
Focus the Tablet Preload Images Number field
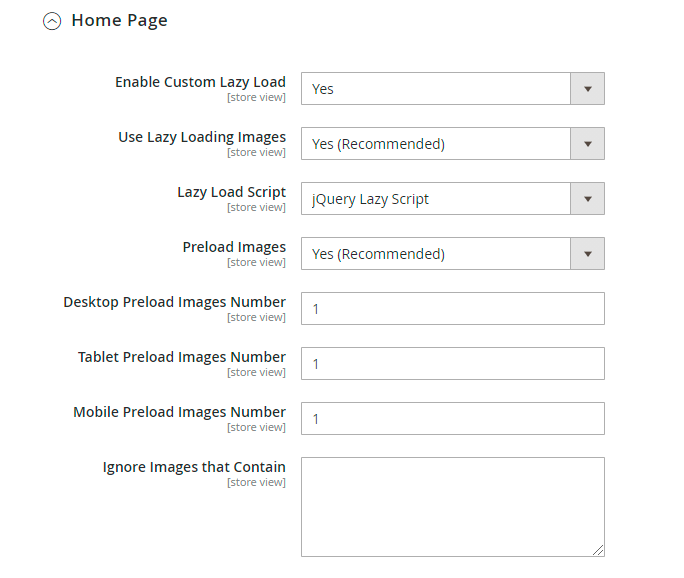pyautogui.click(x=452, y=364)
